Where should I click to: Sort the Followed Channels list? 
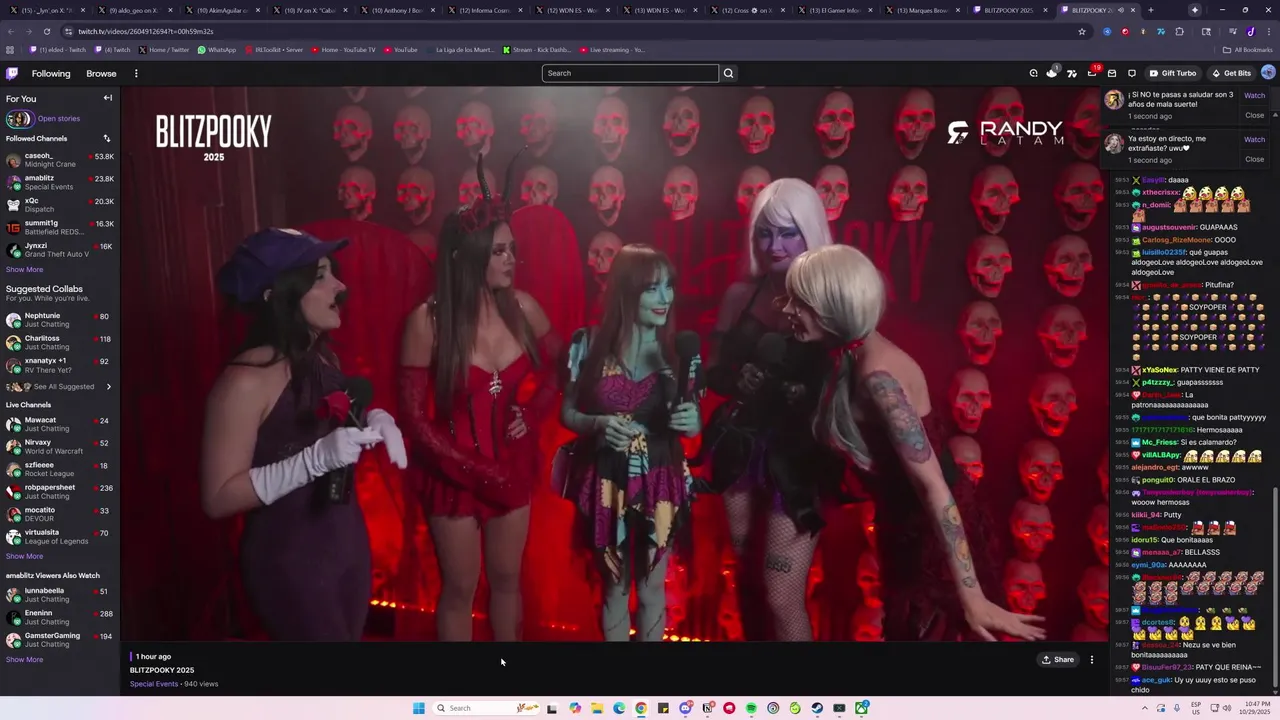[x=107, y=138]
